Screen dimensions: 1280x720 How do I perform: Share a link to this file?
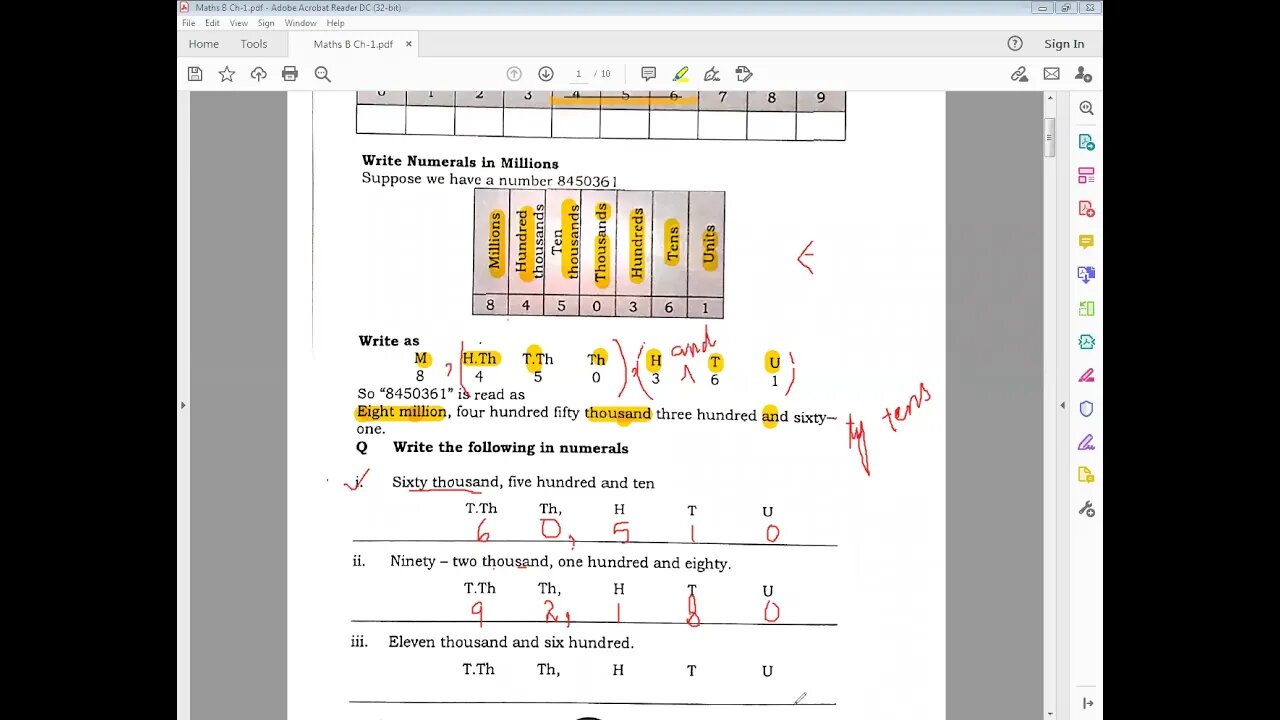pyautogui.click(x=1019, y=74)
